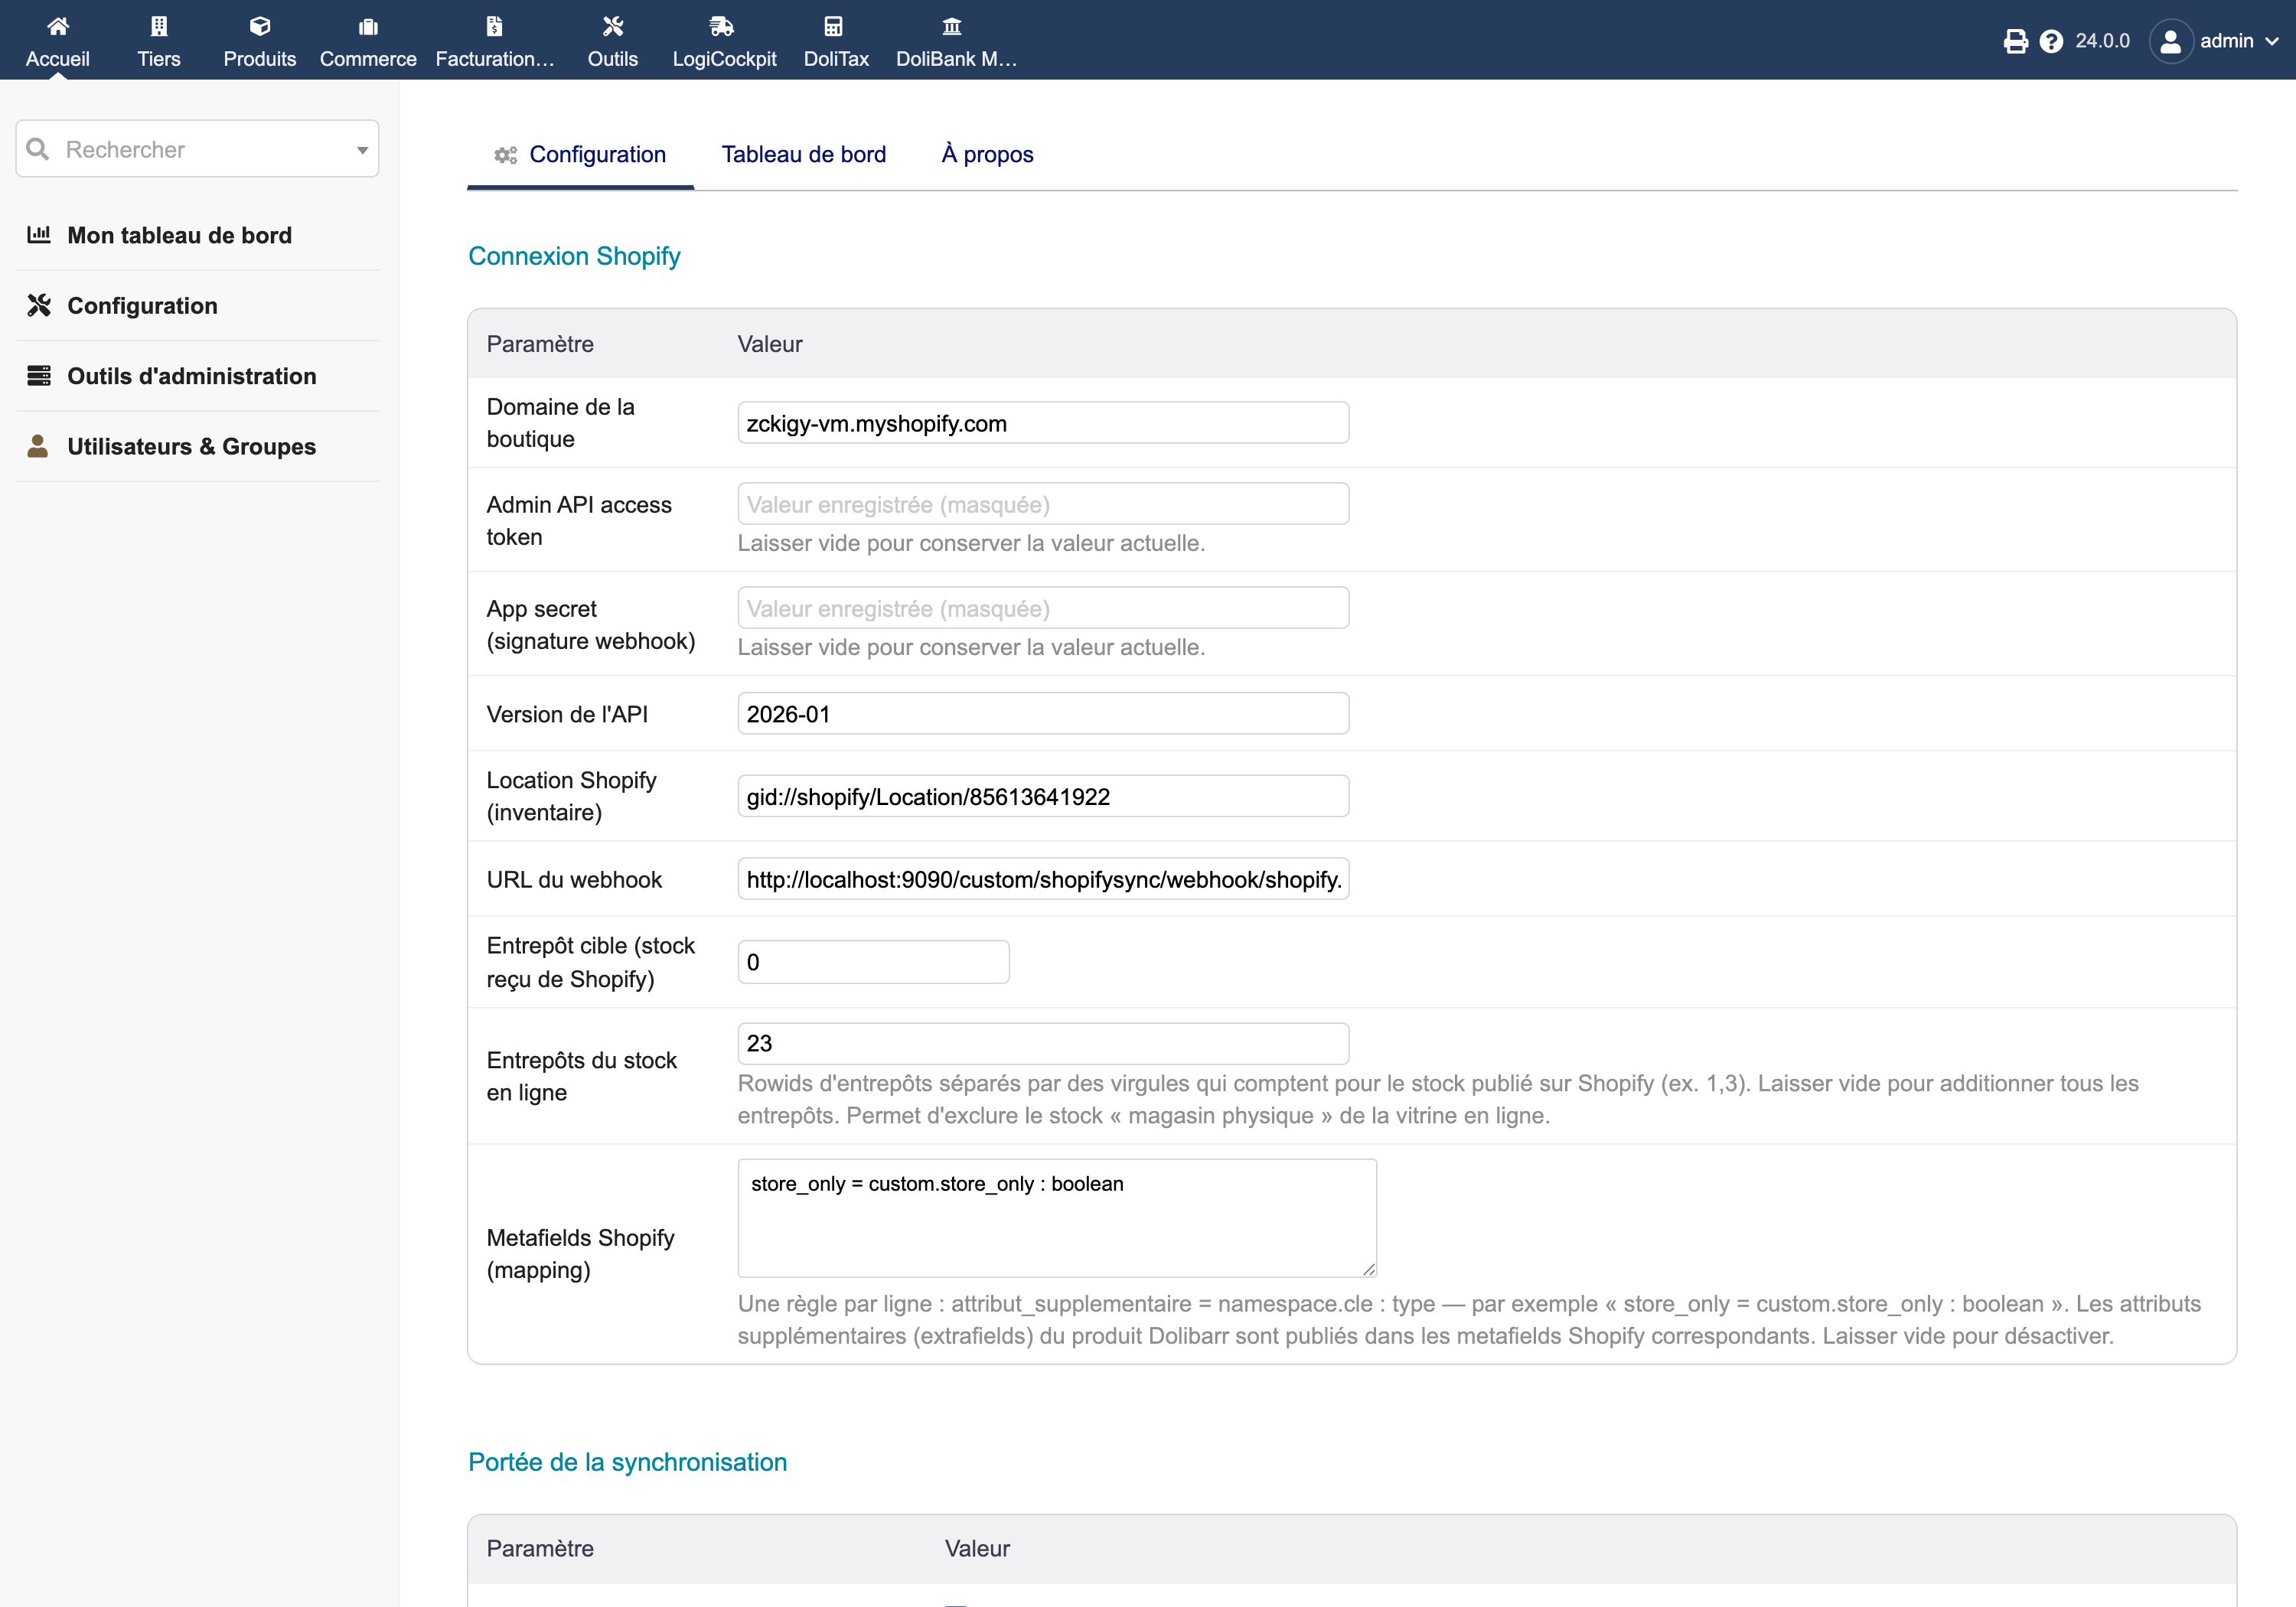
Task: Click the DoliTax menu label
Action: [836, 59]
